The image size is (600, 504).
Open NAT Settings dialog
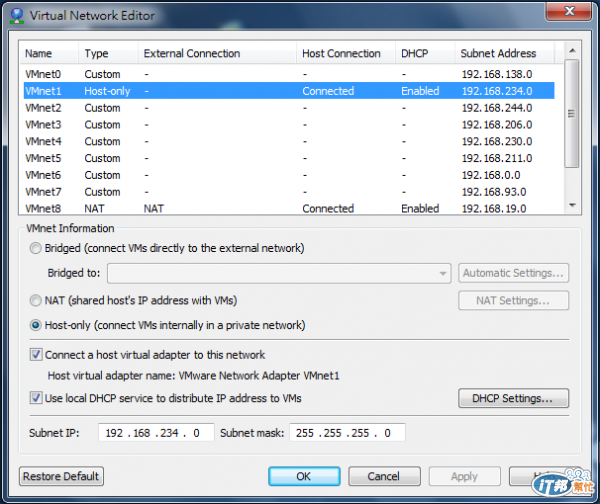514,300
